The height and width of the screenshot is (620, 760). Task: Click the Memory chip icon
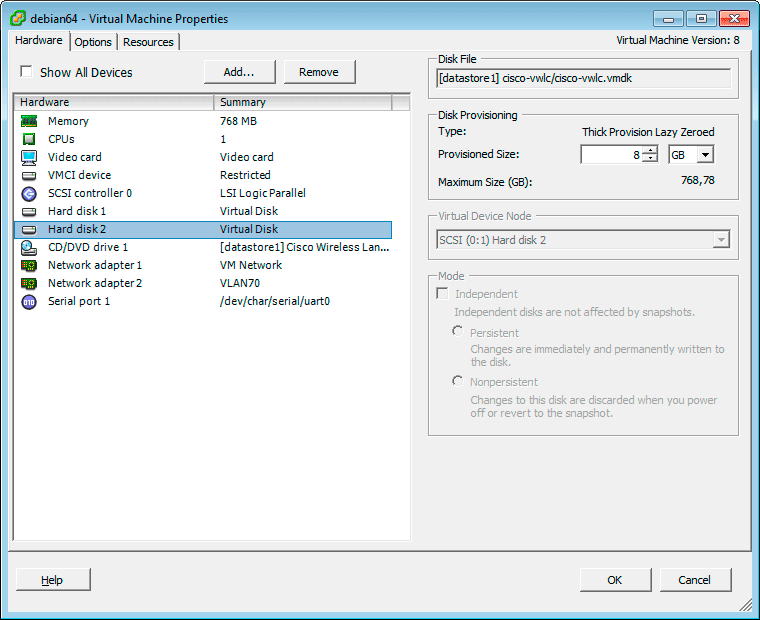[x=29, y=121]
